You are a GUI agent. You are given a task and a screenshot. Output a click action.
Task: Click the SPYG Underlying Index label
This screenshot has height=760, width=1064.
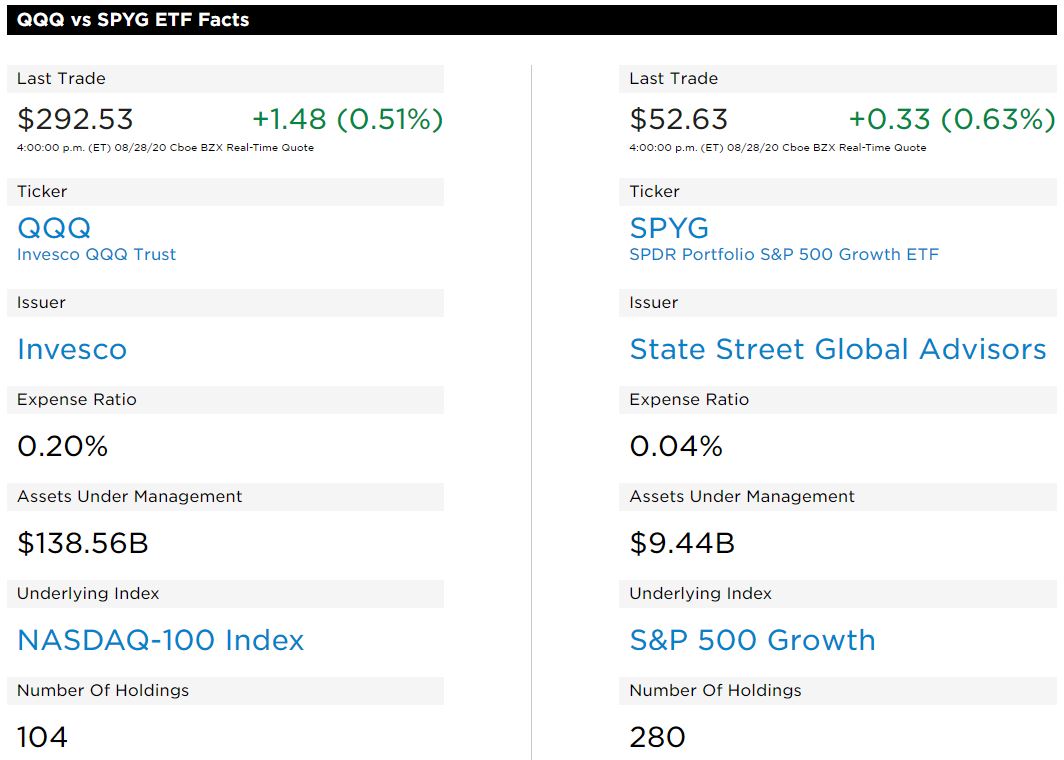(x=700, y=594)
